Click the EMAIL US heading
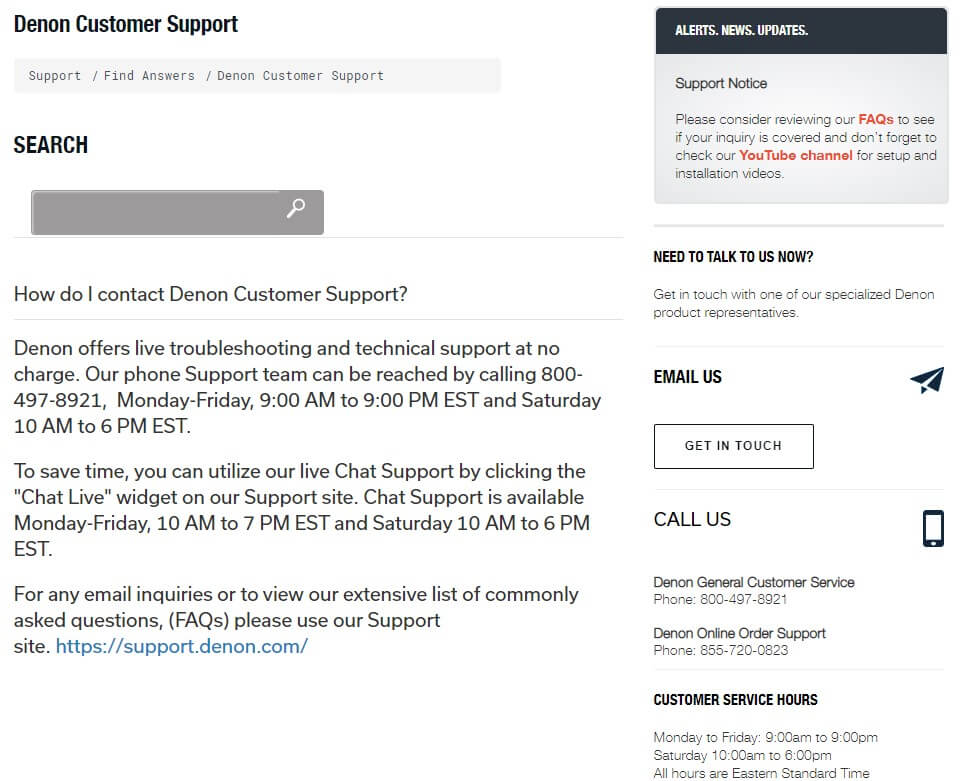Viewport: 971px width, 781px height. click(x=687, y=377)
